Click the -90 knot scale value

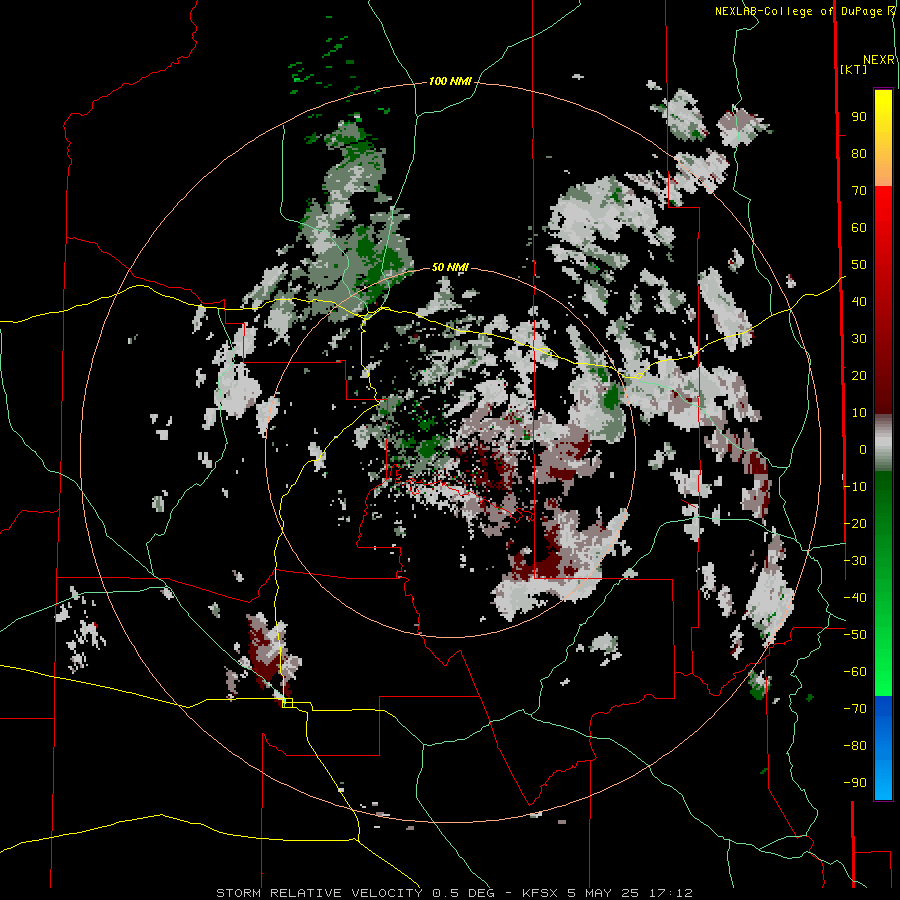[x=855, y=783]
